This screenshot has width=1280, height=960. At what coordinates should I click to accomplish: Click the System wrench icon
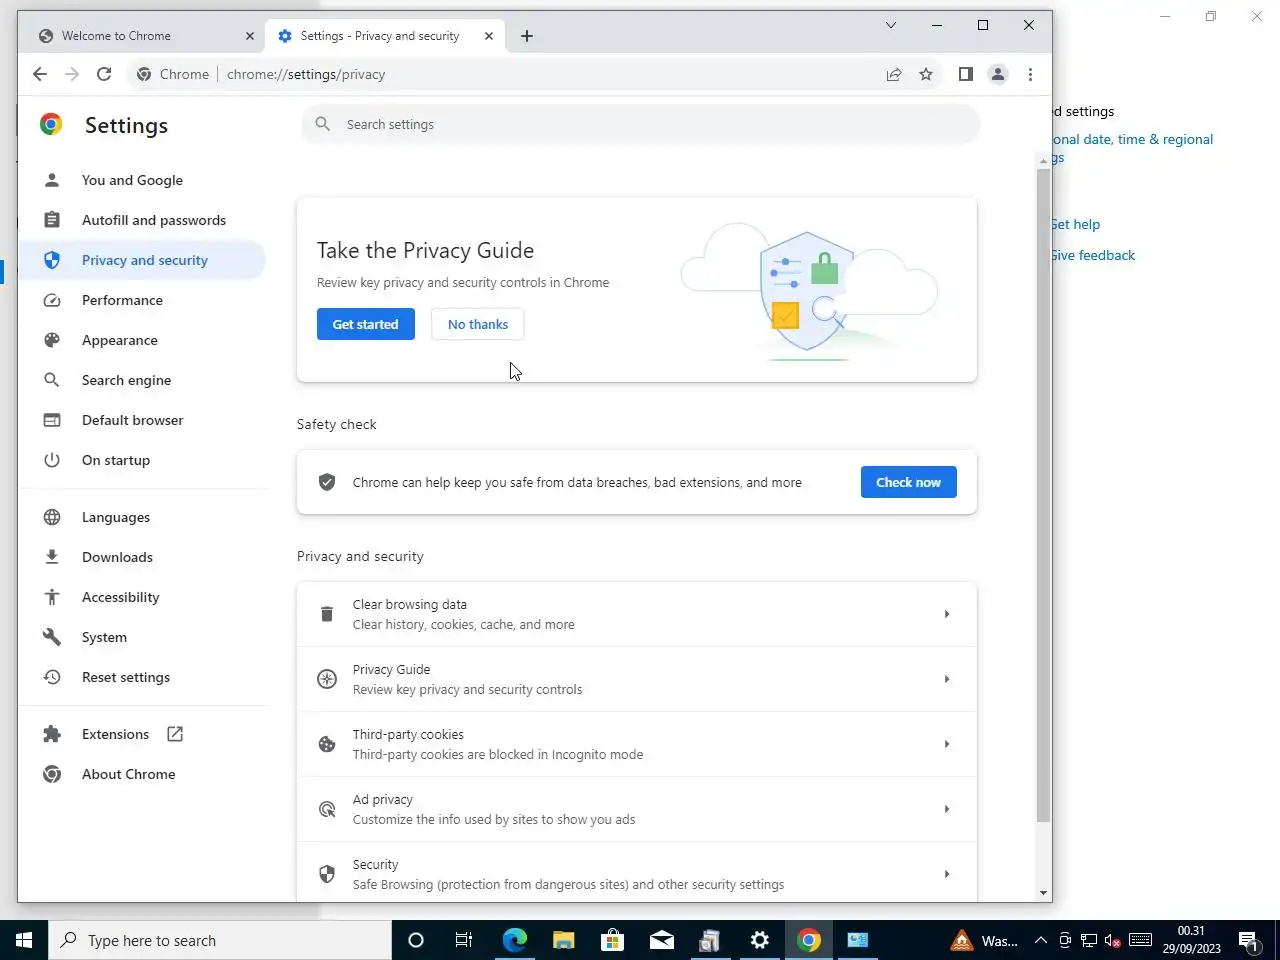pos(52,637)
